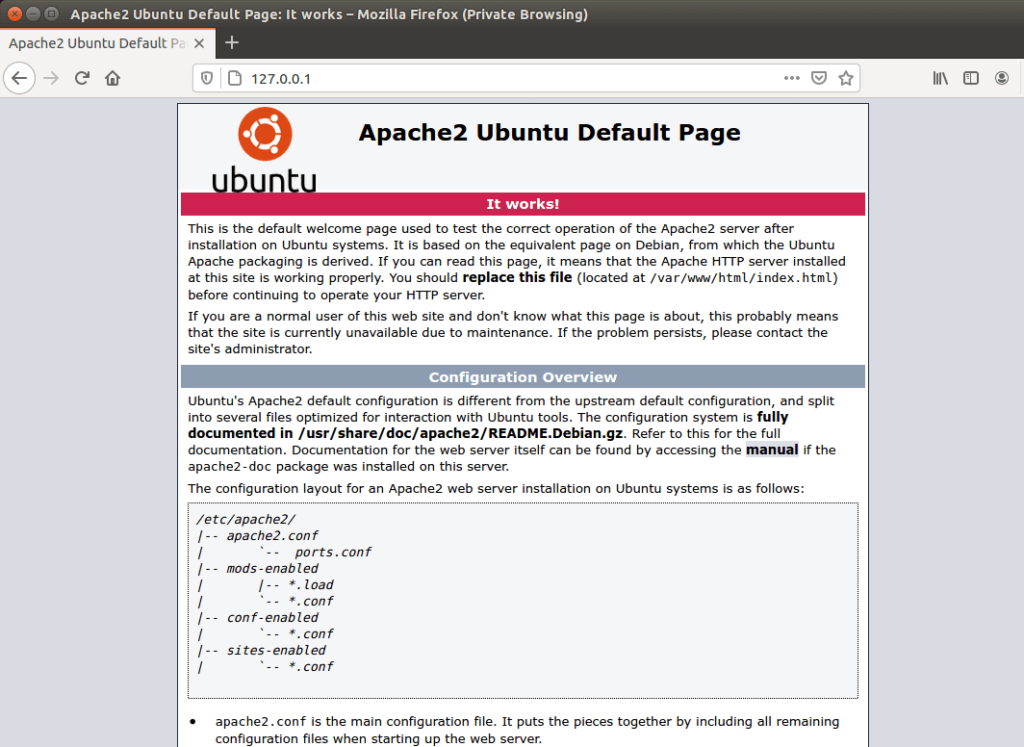
Task: Open the Firefox Account menu
Action: pos(1001,78)
